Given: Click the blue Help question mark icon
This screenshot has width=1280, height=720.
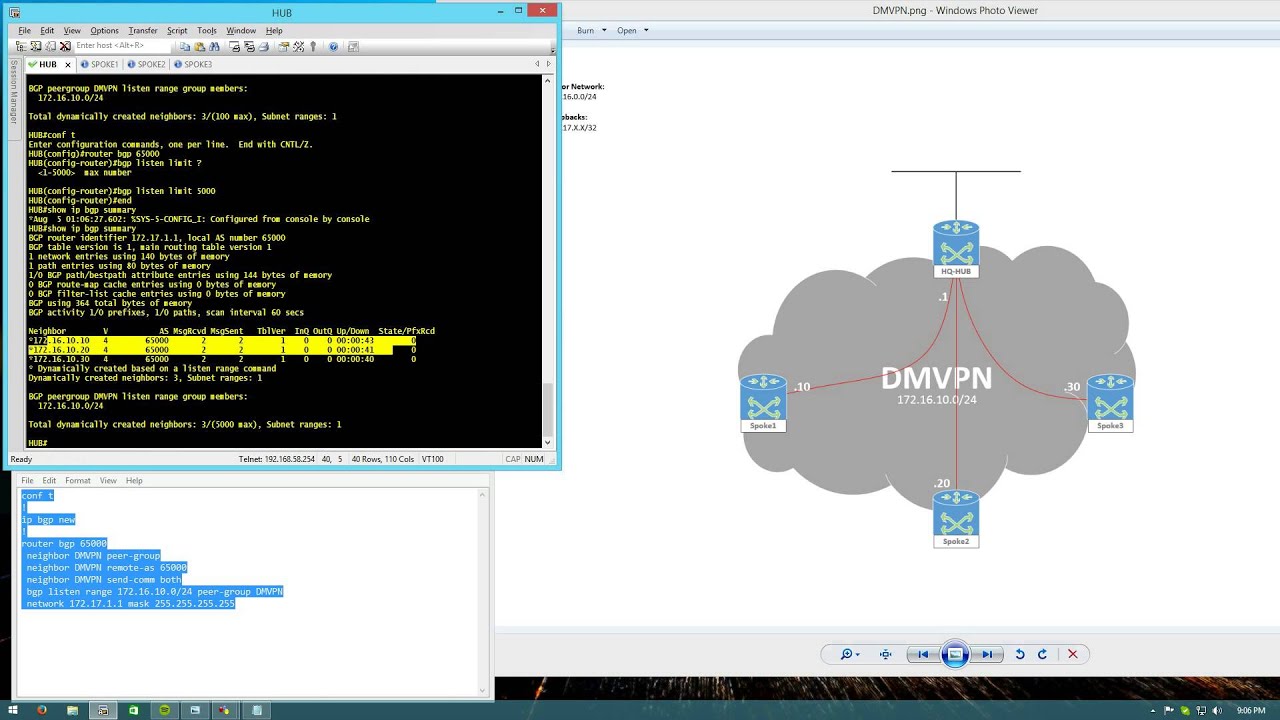Looking at the screenshot, I should 333,46.
